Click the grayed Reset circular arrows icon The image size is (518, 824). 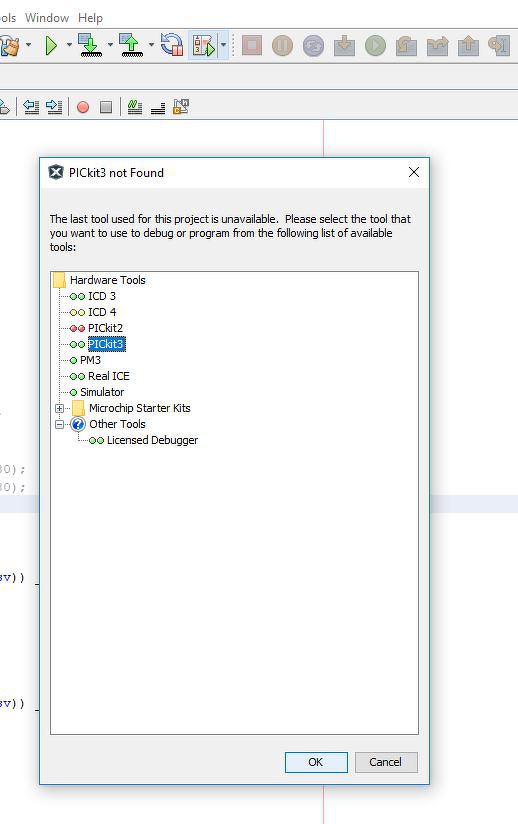click(x=314, y=45)
